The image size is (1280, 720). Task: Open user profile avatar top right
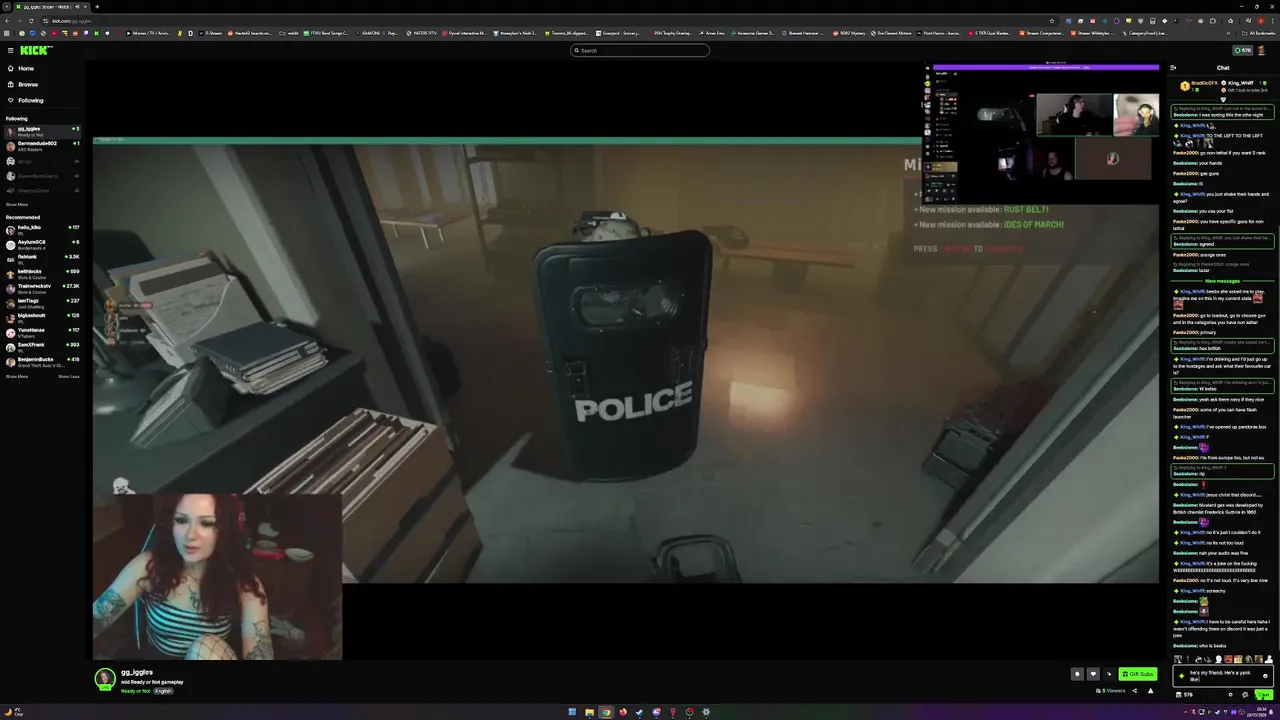point(1262,50)
